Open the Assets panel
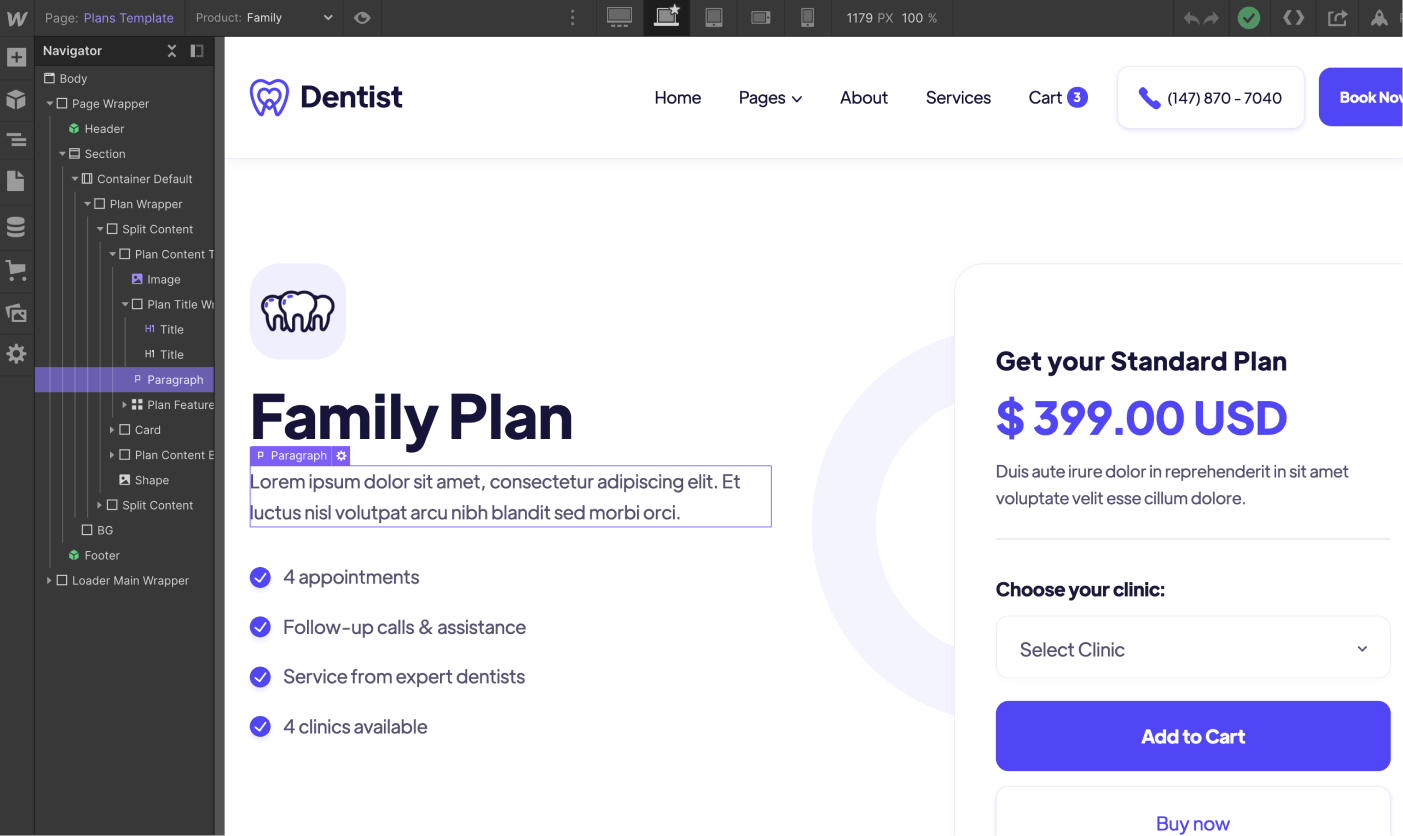The height and width of the screenshot is (836, 1403). 17,312
